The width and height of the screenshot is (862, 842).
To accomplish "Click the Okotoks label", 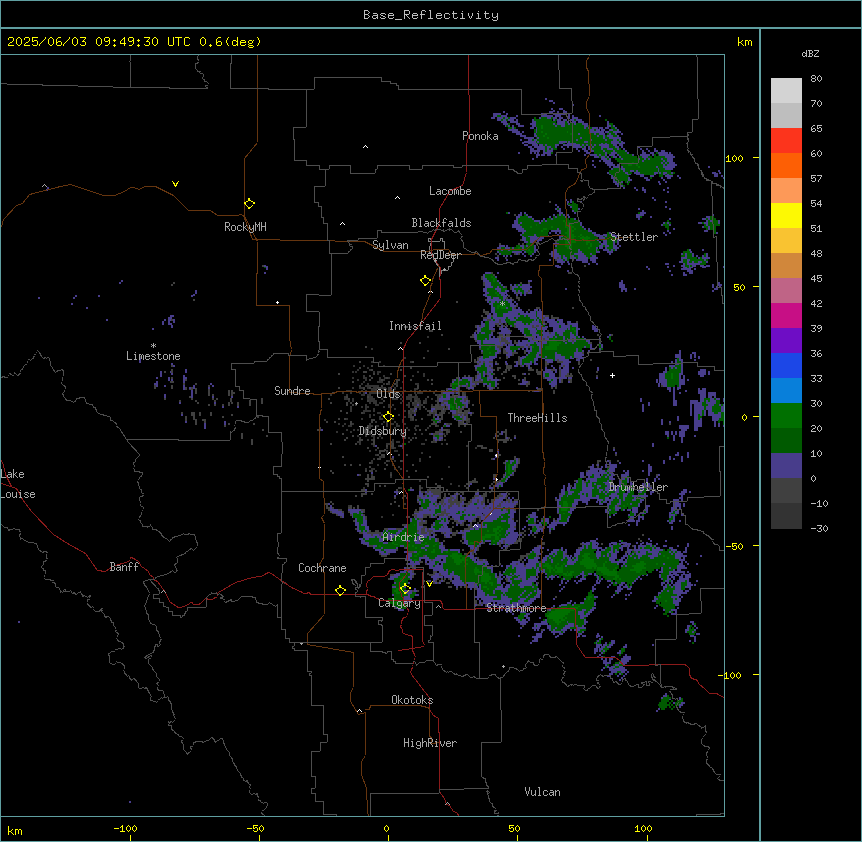I will pos(412,700).
